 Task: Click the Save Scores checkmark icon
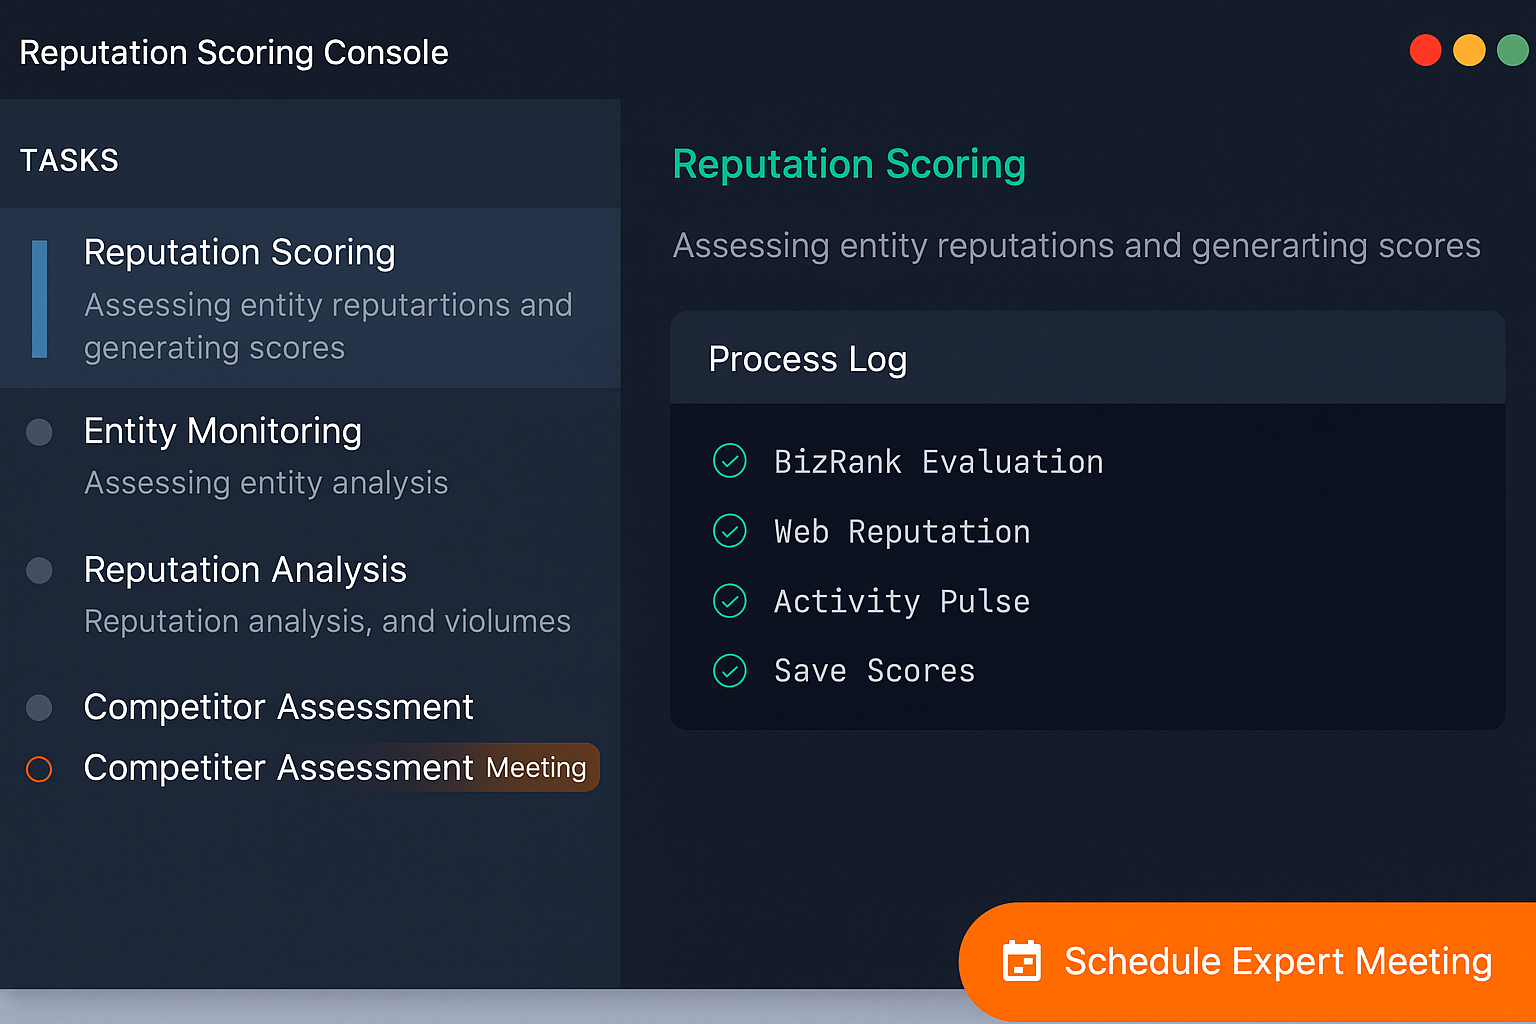point(730,671)
